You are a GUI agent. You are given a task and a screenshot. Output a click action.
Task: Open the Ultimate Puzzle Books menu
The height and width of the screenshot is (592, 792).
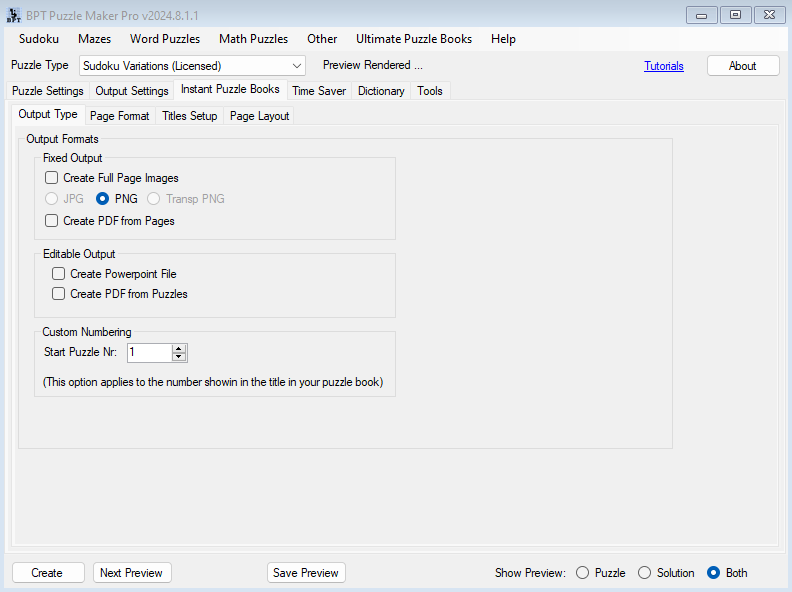(x=414, y=39)
